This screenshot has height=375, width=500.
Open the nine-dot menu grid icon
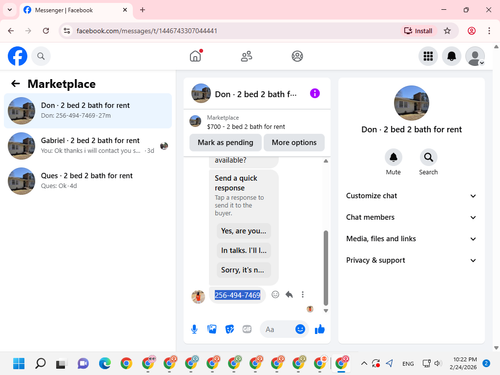[x=428, y=56]
